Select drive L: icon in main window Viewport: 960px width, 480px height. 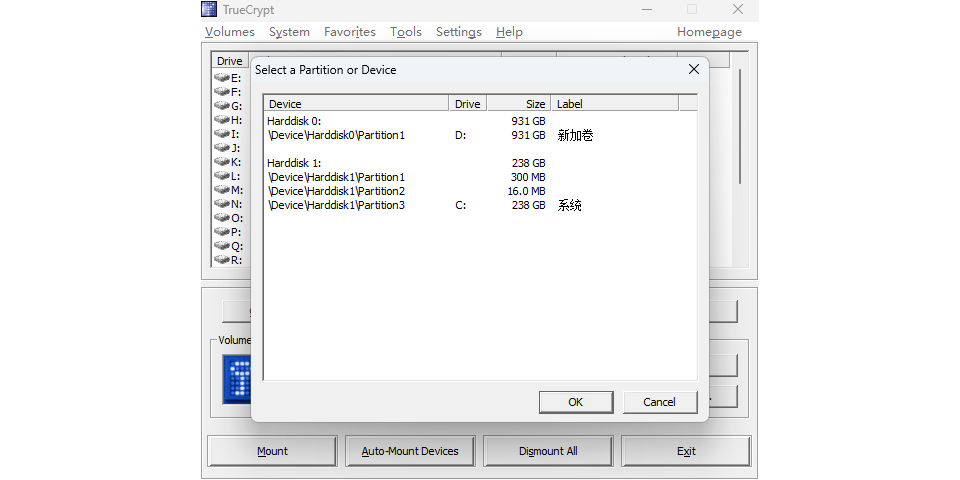(221, 176)
